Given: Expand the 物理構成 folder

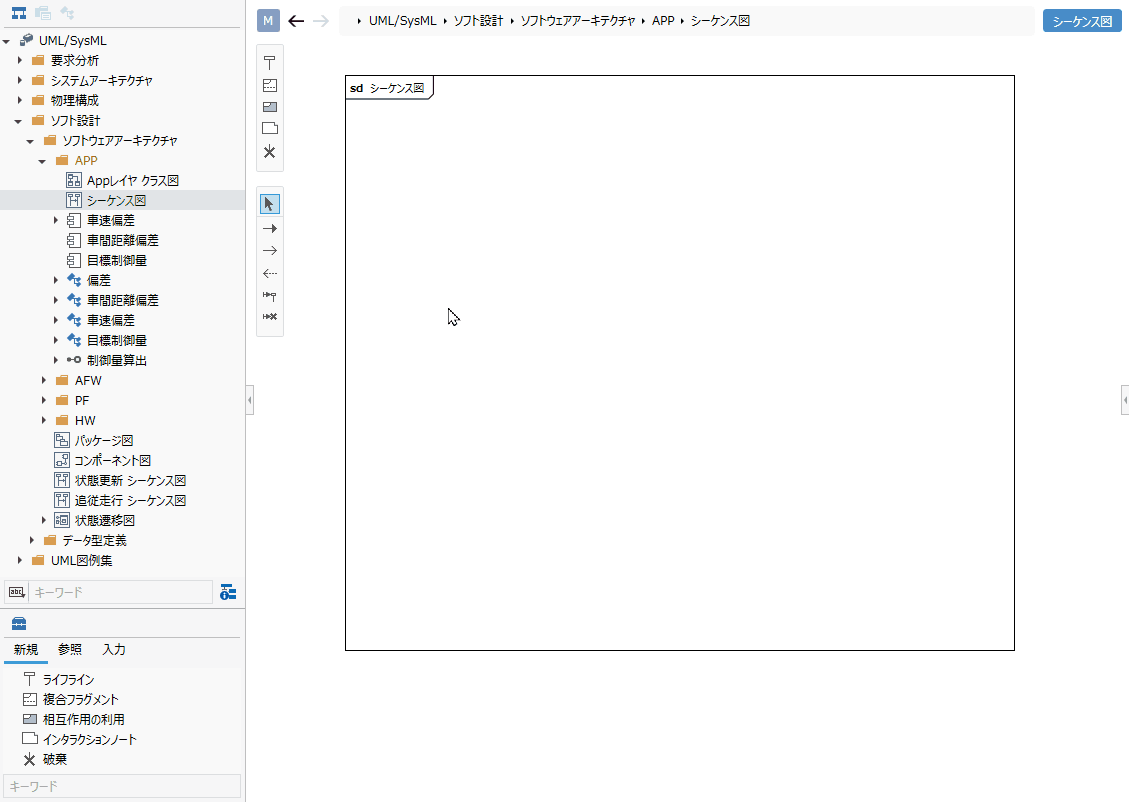Looking at the screenshot, I should click(x=19, y=100).
